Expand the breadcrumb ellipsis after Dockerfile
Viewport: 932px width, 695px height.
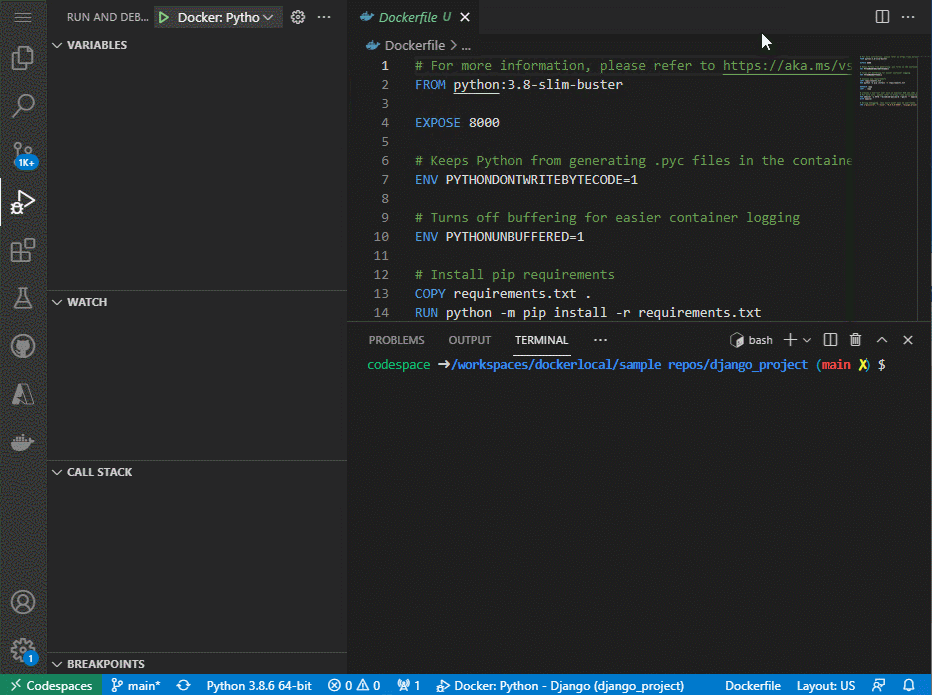[x=466, y=46]
